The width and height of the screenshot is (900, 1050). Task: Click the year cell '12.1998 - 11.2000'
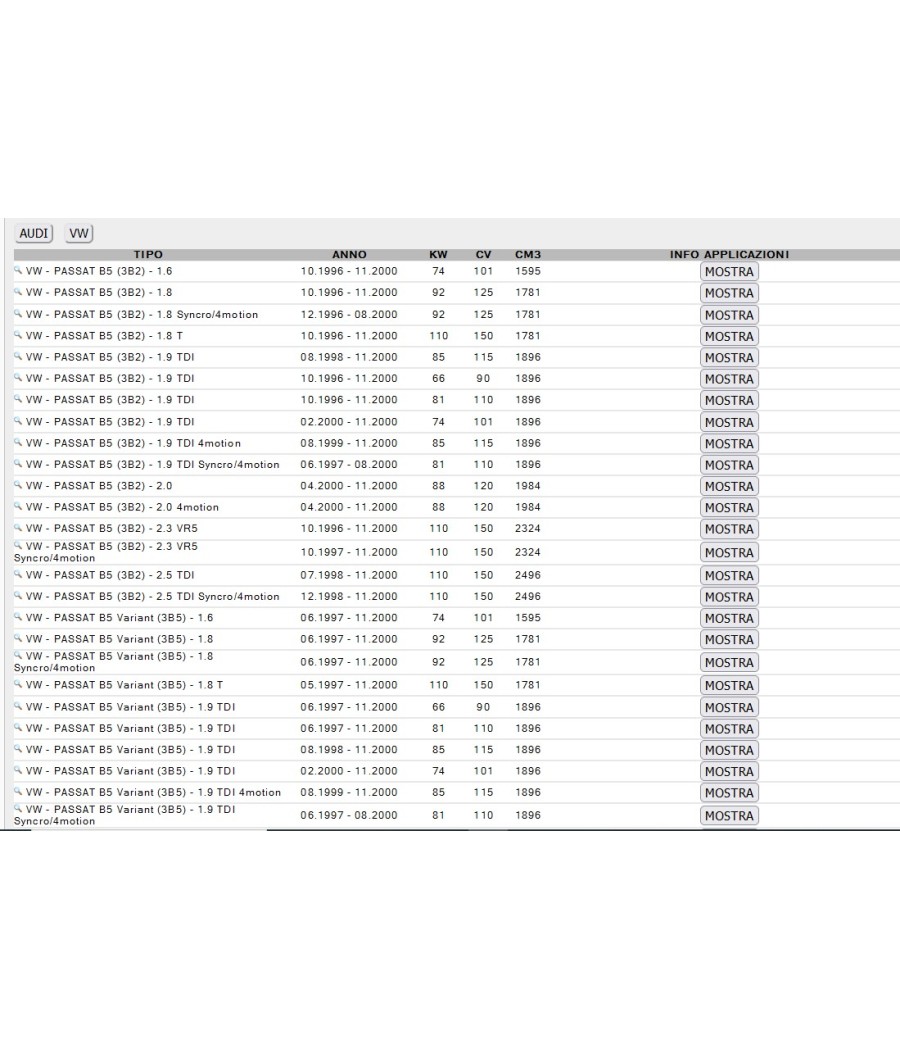click(349, 597)
